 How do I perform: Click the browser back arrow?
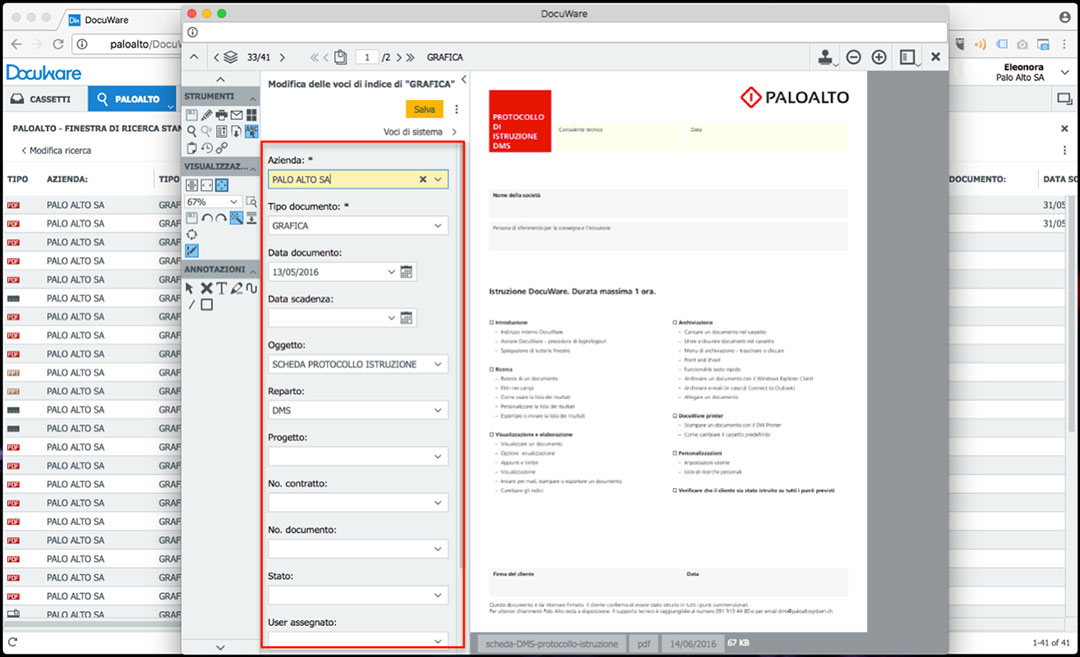click(17, 44)
